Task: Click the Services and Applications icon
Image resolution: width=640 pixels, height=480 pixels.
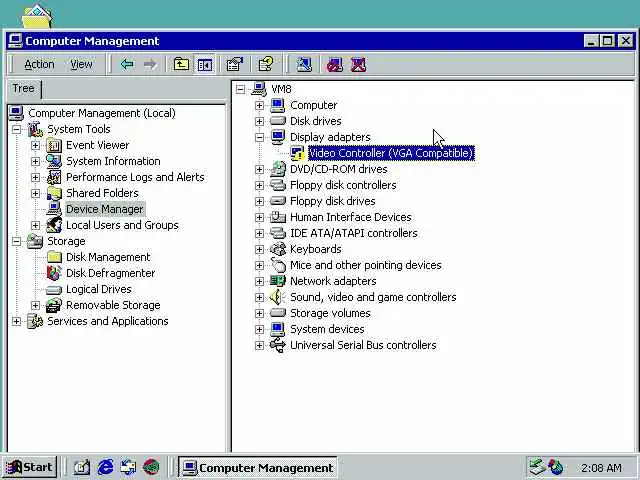Action: (35, 321)
